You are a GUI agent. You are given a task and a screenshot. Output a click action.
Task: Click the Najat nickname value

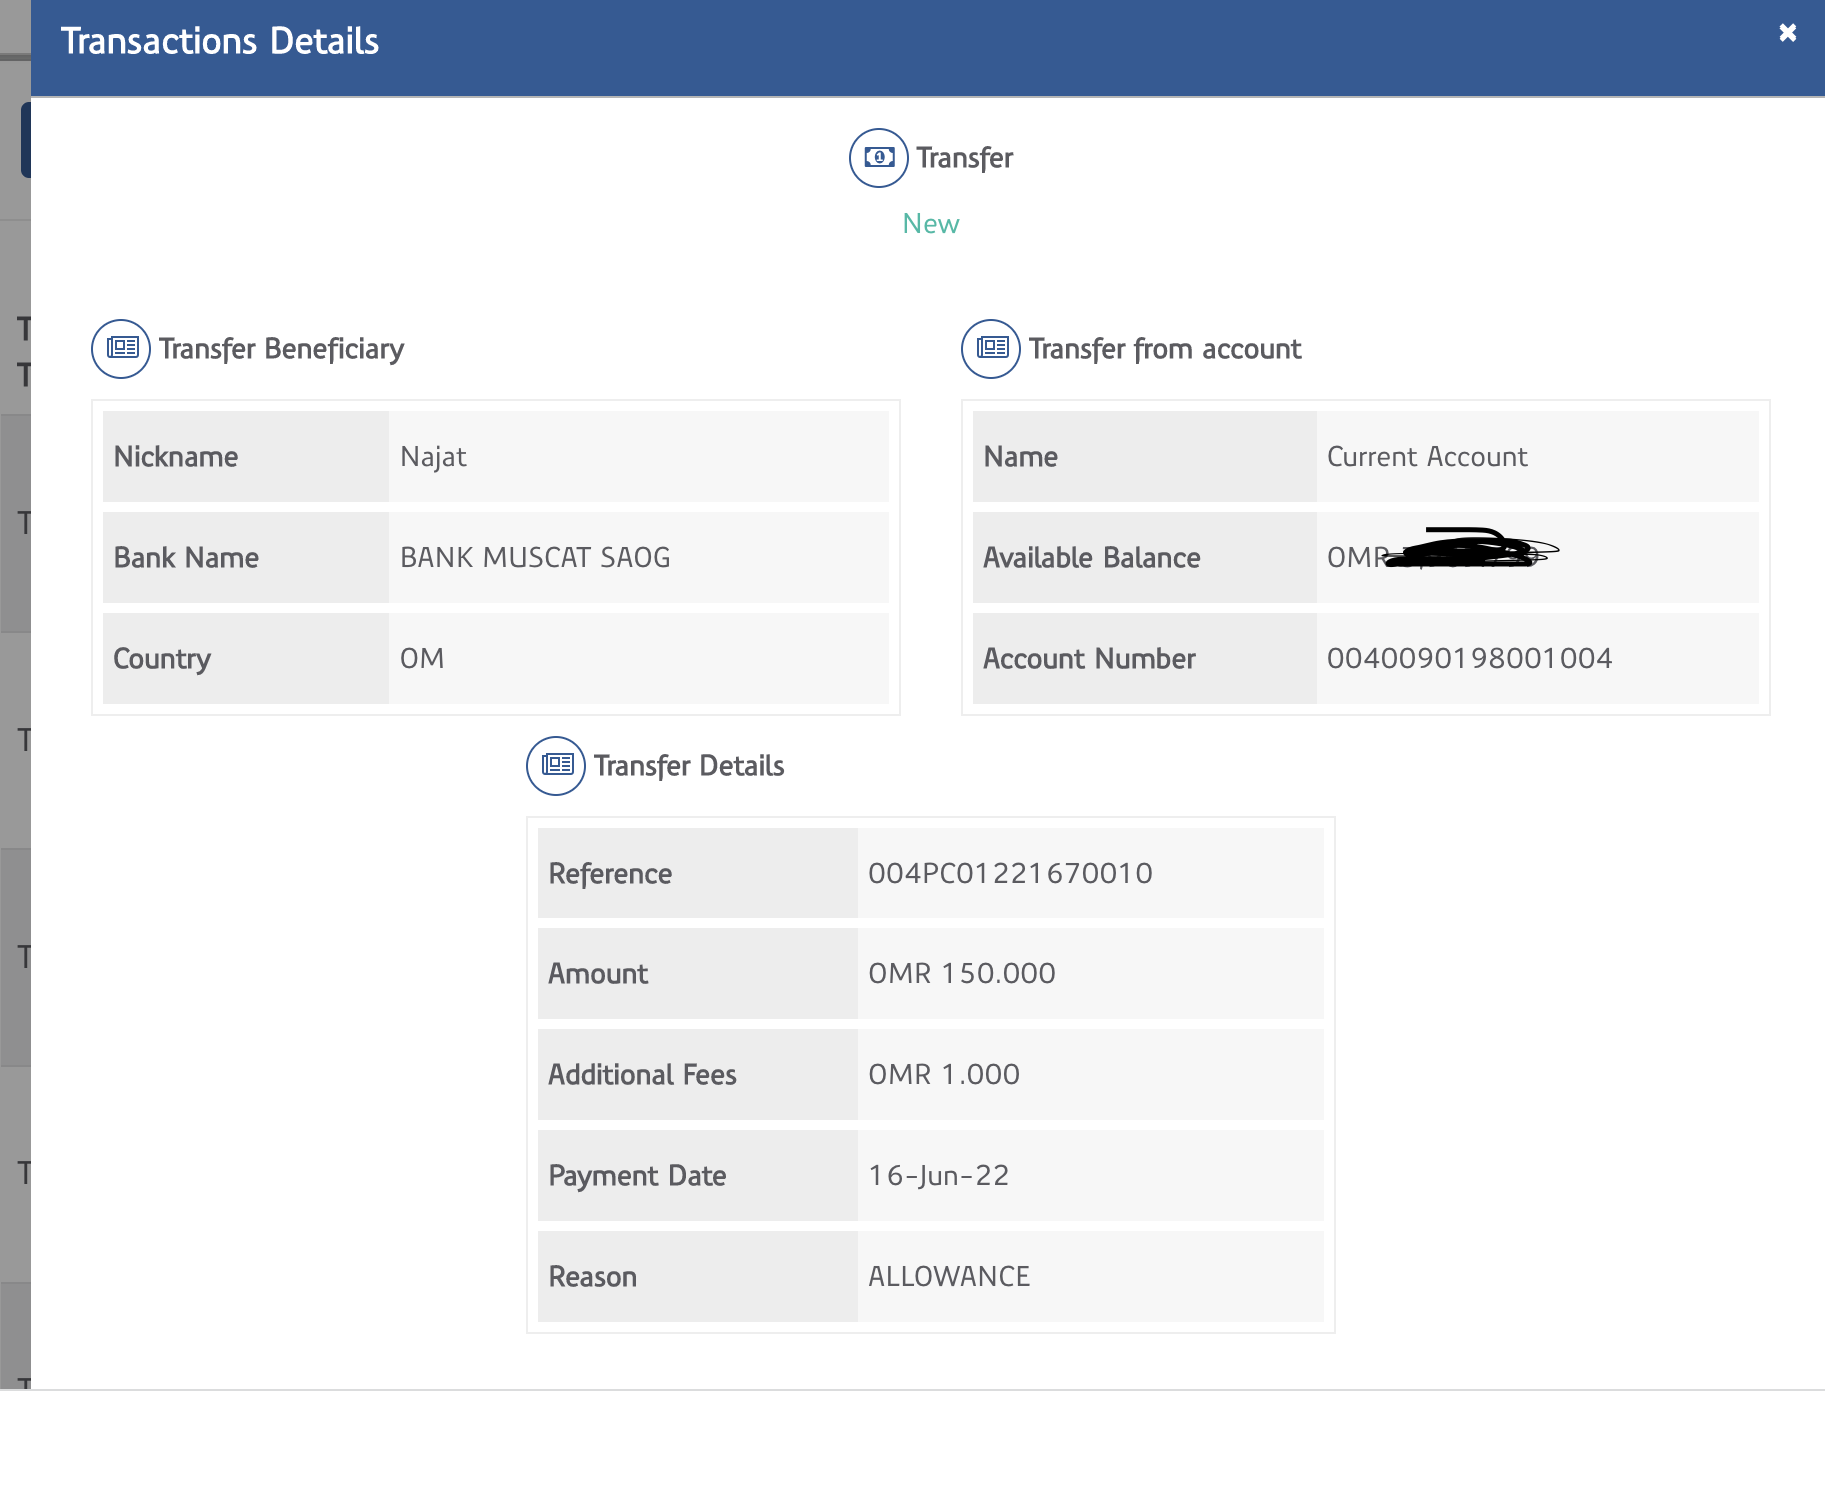tap(433, 457)
